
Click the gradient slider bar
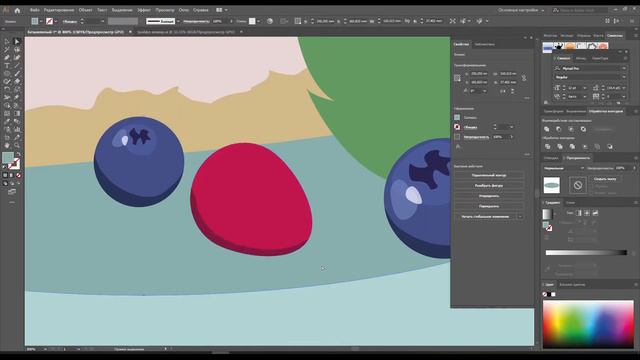586,253
